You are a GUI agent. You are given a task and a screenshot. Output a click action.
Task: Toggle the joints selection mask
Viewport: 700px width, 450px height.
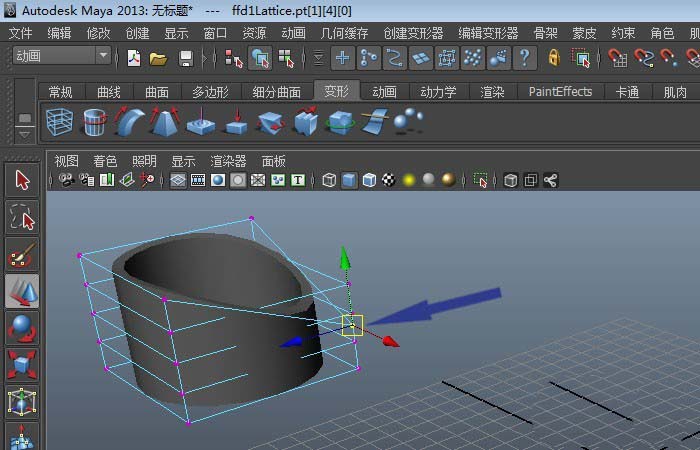click(369, 58)
